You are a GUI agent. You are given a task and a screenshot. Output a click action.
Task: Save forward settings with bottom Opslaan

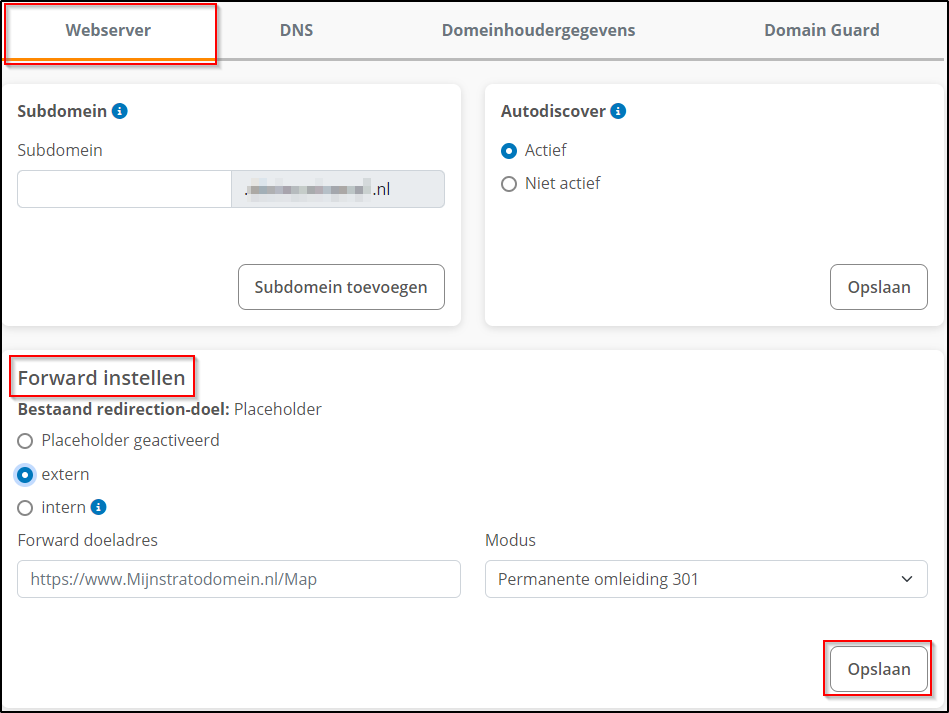click(878, 669)
